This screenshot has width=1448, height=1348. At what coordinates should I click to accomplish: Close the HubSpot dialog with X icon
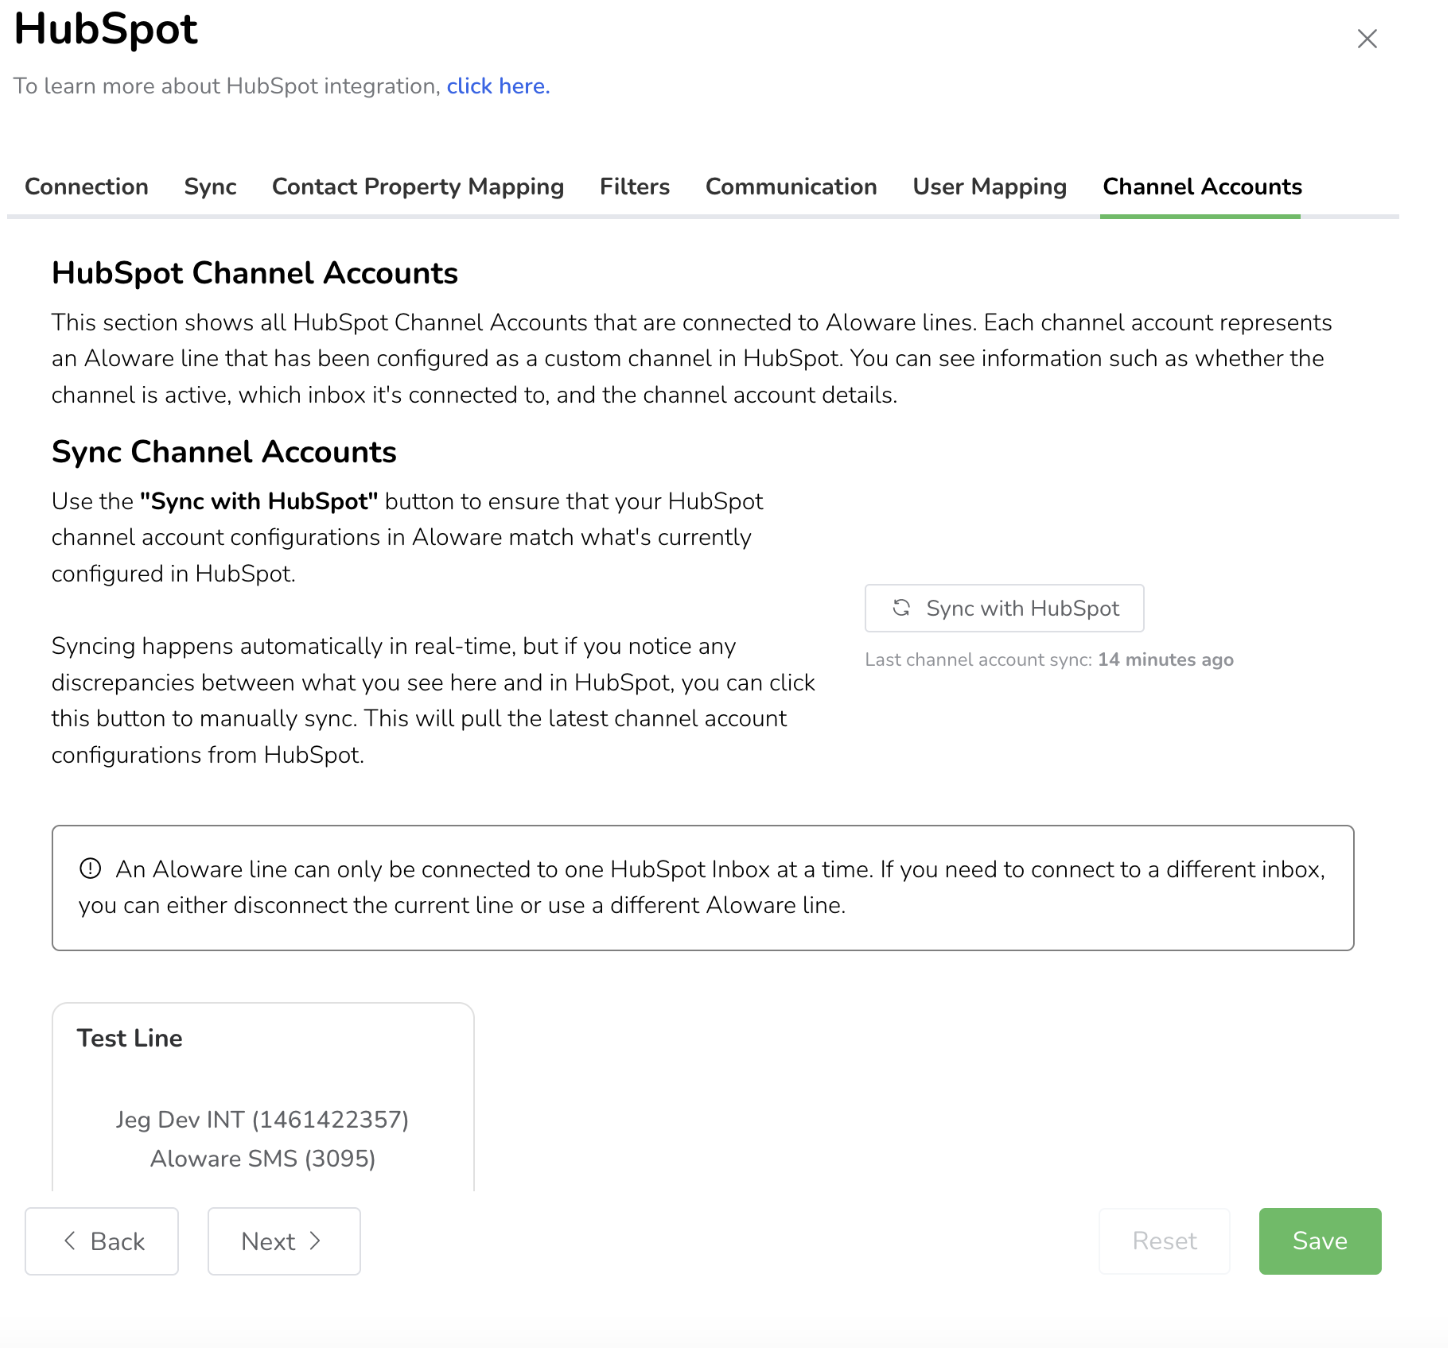(x=1367, y=39)
